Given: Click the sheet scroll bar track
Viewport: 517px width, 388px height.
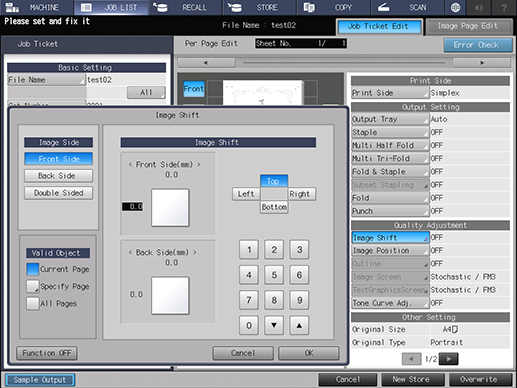Looking at the screenshot, I should point(344,62).
